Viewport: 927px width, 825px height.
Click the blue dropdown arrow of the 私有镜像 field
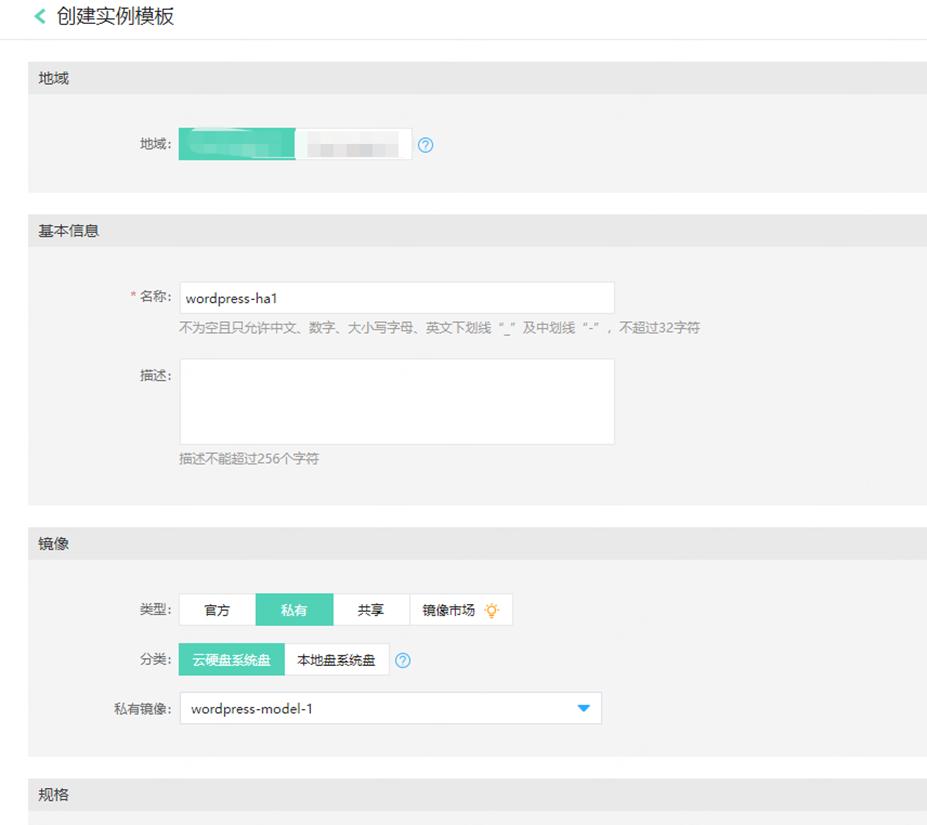click(x=583, y=708)
